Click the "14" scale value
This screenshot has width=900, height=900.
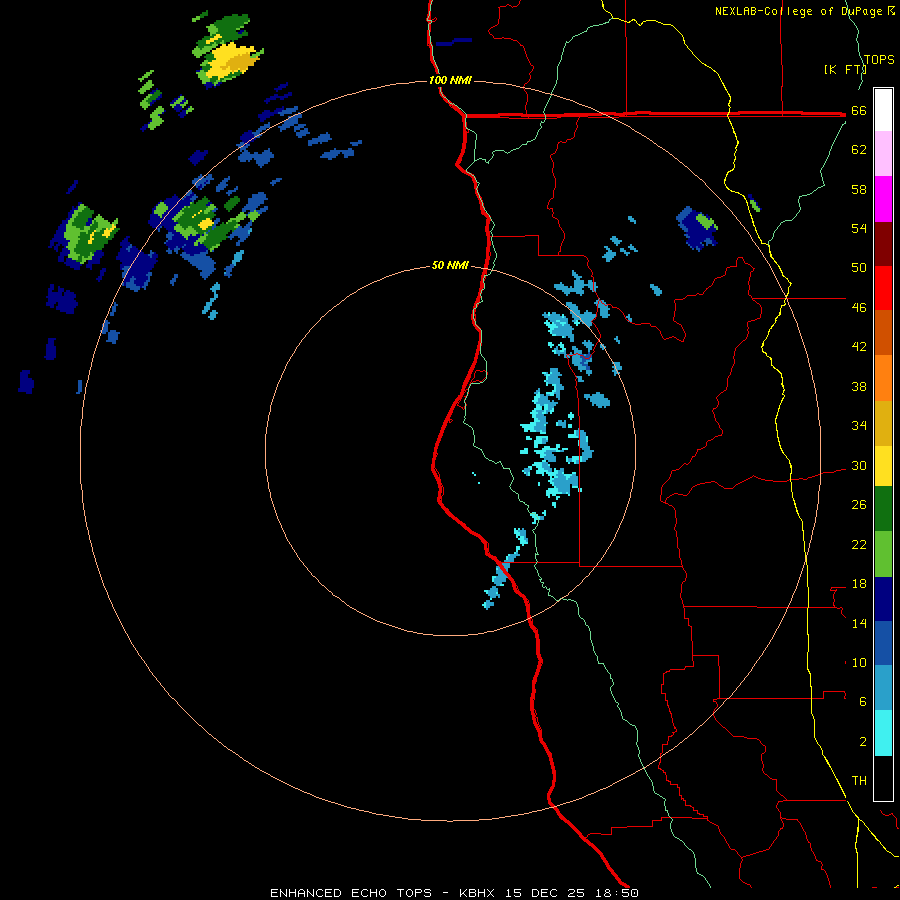coord(859,623)
